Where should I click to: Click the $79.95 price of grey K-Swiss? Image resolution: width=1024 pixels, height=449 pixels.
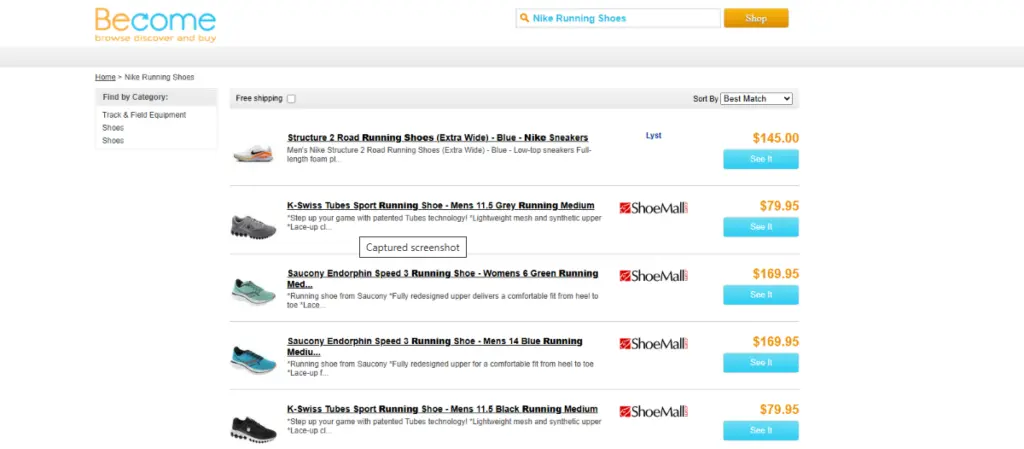pos(779,206)
